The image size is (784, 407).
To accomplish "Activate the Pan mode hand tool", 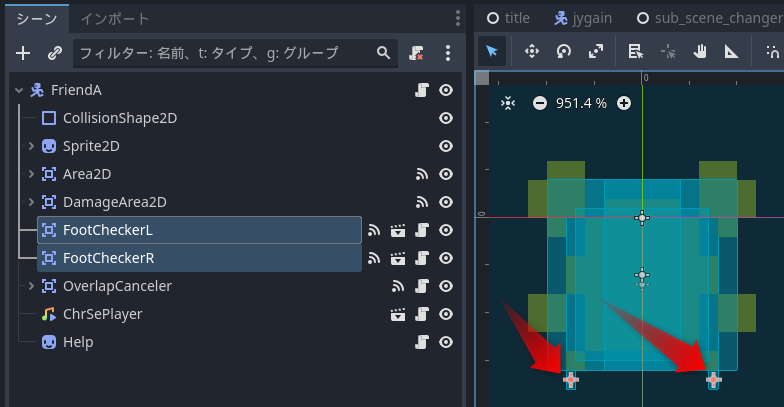I will (700, 51).
